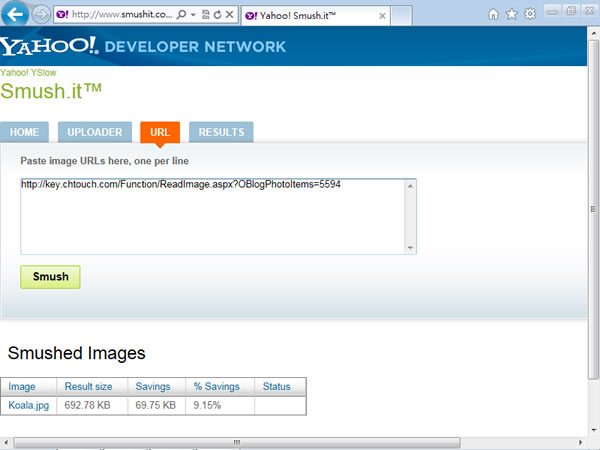
Task: Click the horizontal scroll left arrow
Action: (6, 442)
